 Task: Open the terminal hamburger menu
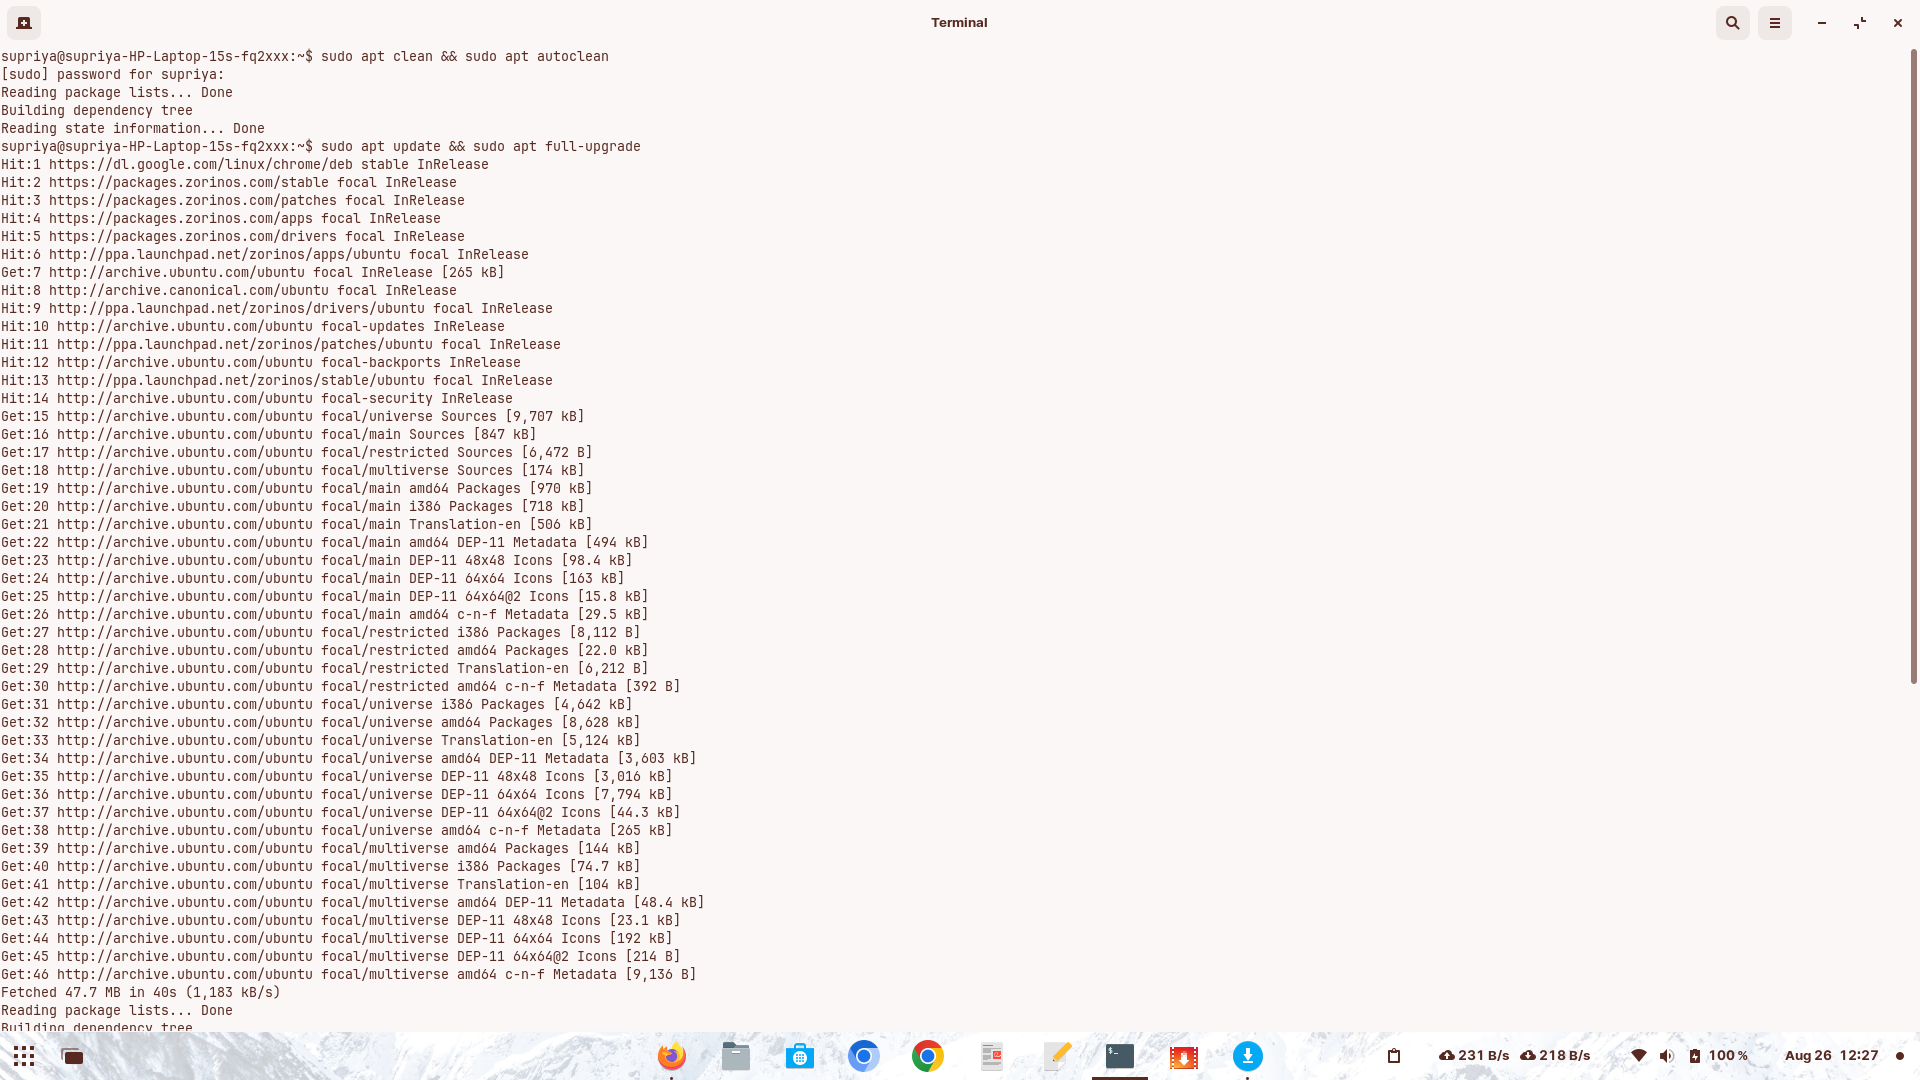1775,23
